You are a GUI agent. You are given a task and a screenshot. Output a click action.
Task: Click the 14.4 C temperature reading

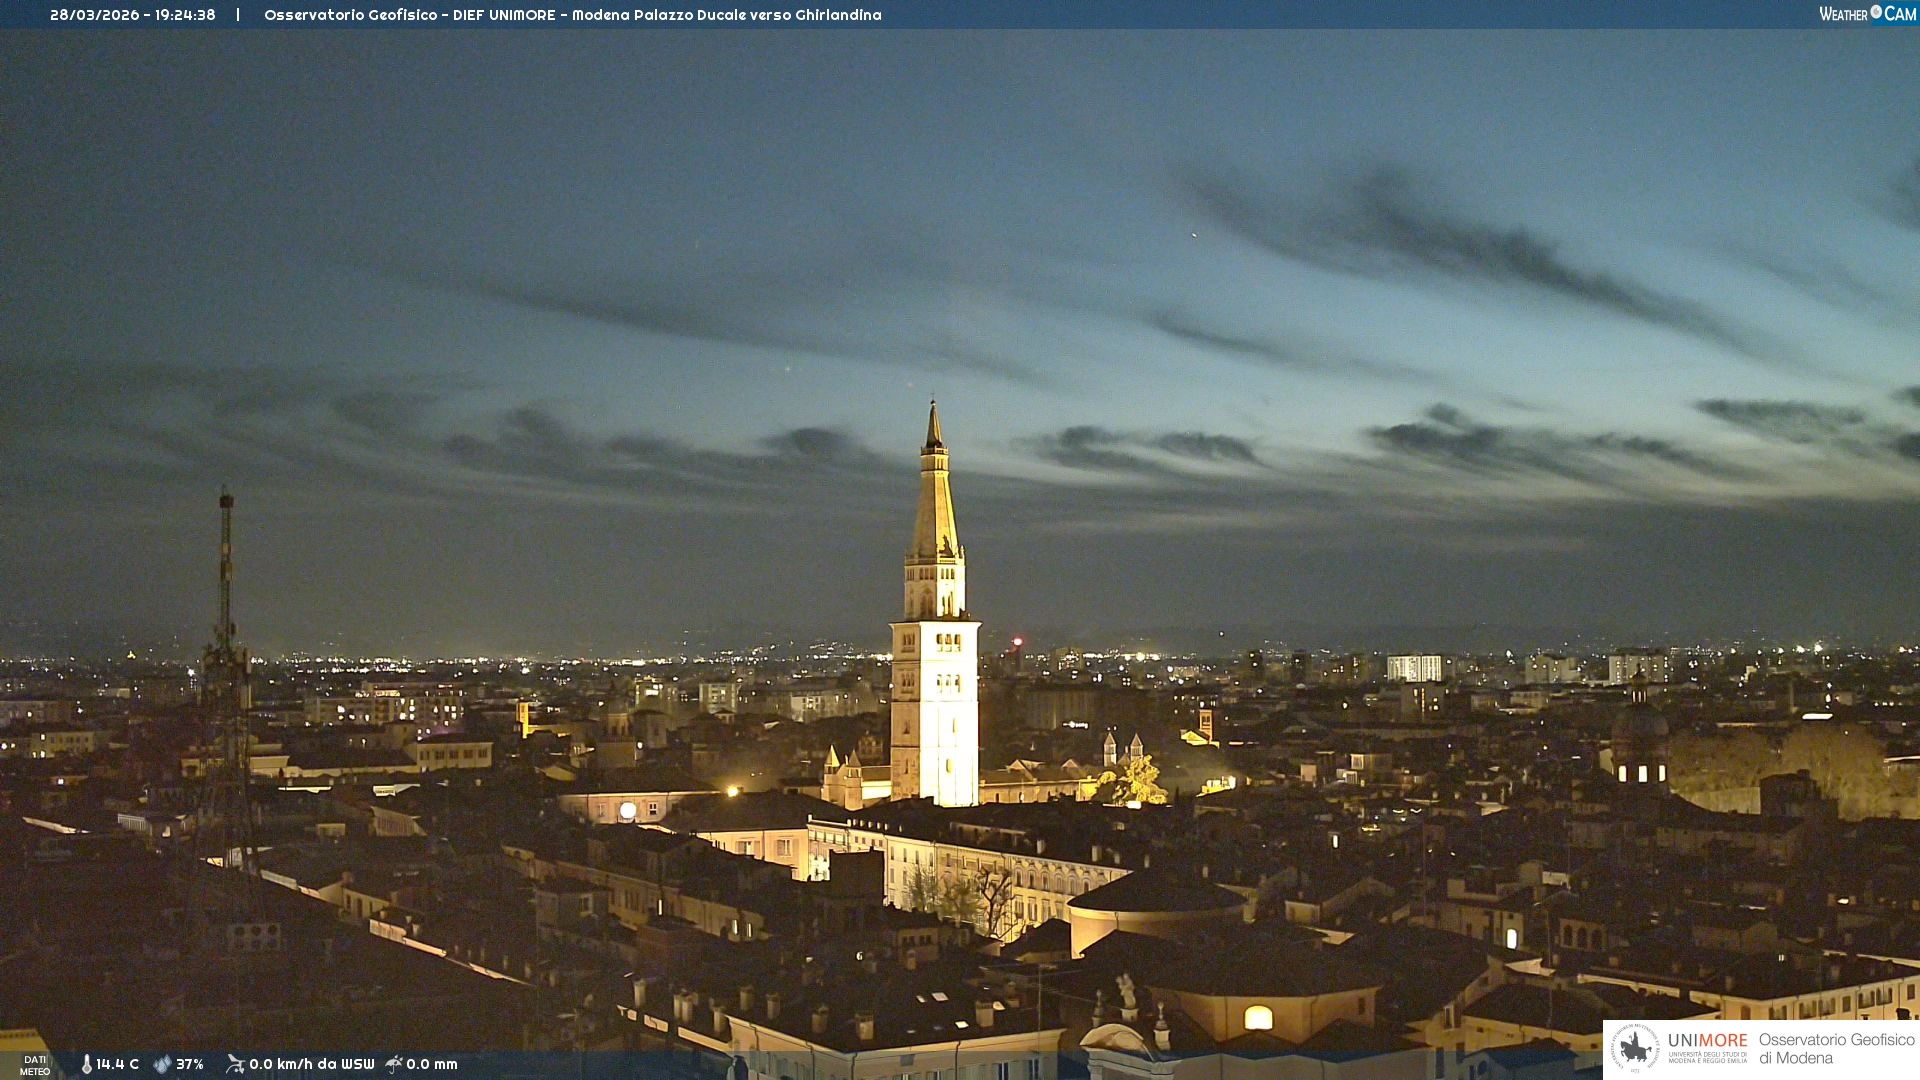pyautogui.click(x=118, y=1064)
